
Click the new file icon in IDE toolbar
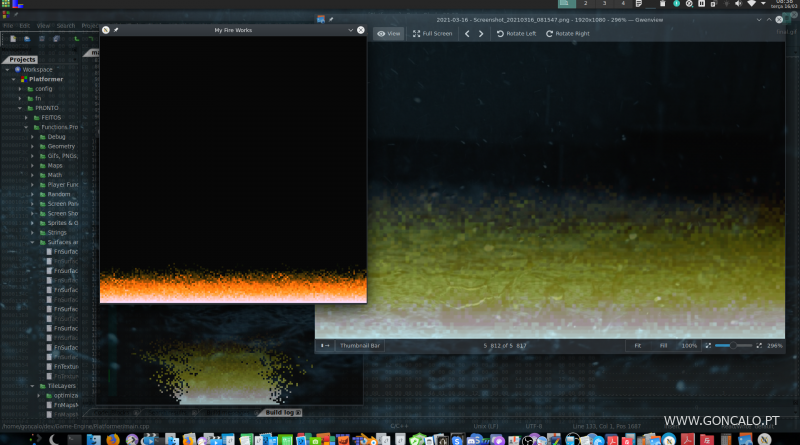click(12, 39)
